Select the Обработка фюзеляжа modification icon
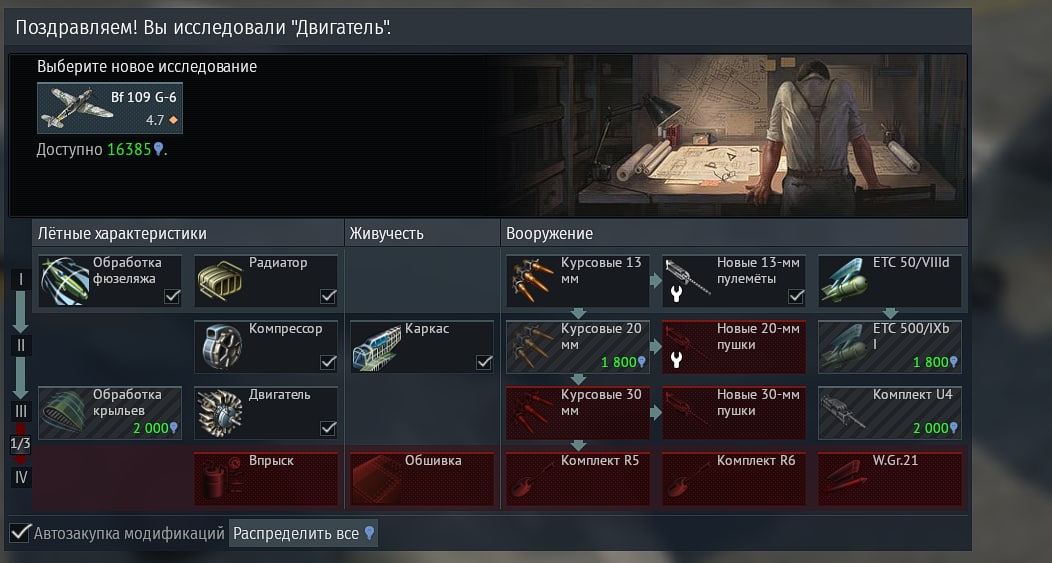The height and width of the screenshot is (563, 1052). 65,281
